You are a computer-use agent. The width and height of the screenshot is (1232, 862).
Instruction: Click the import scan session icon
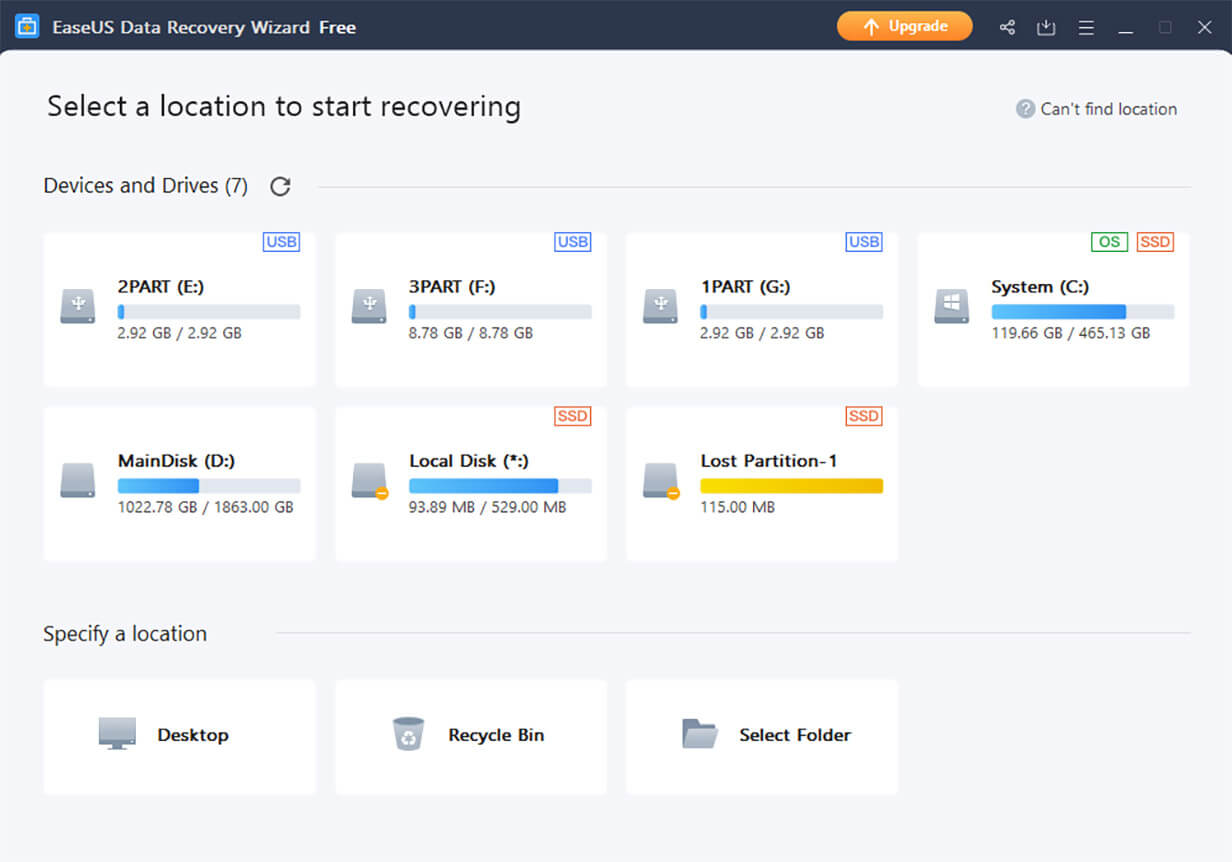click(x=1046, y=27)
